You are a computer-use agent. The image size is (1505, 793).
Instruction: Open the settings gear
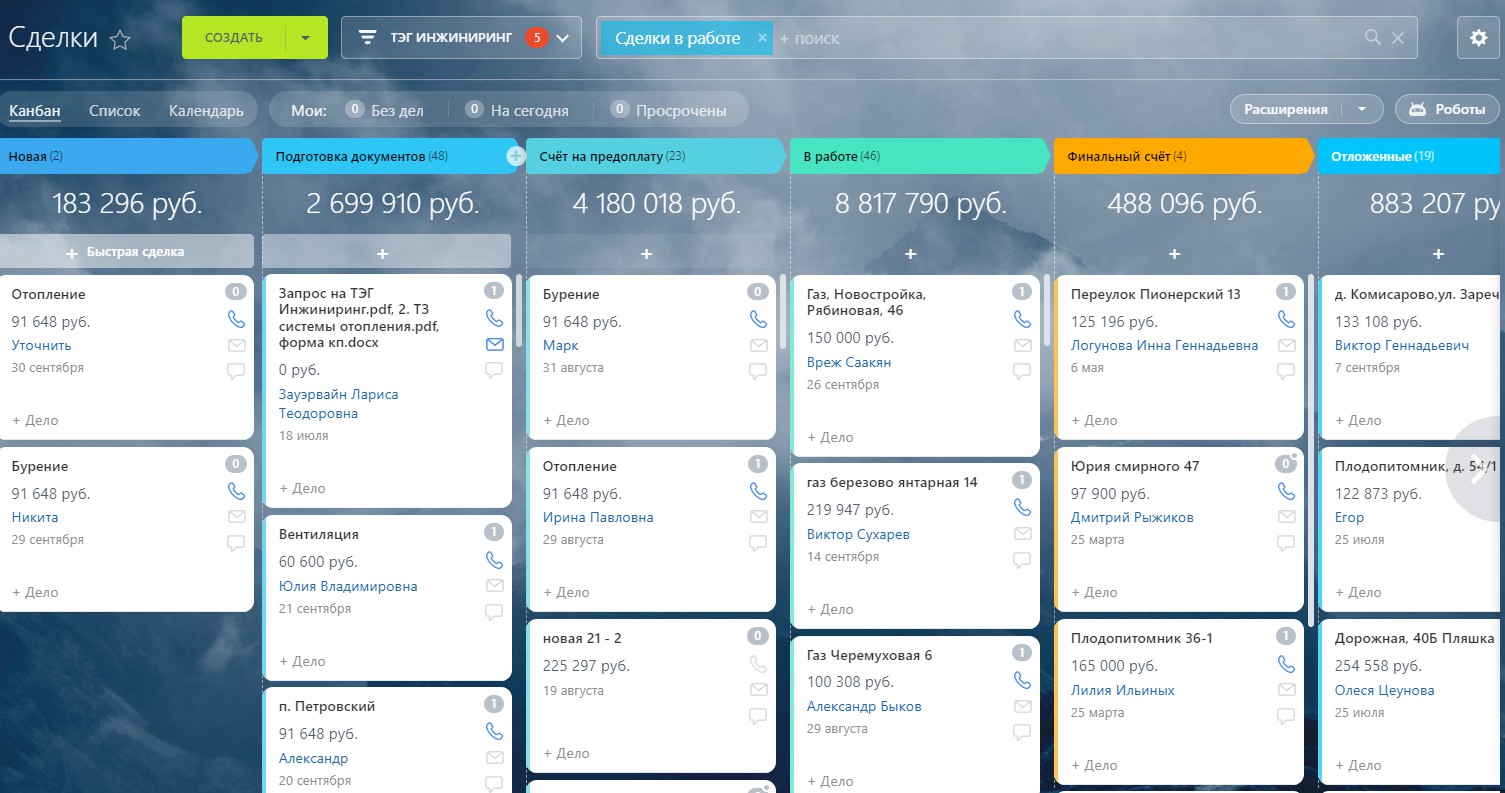tap(1479, 38)
